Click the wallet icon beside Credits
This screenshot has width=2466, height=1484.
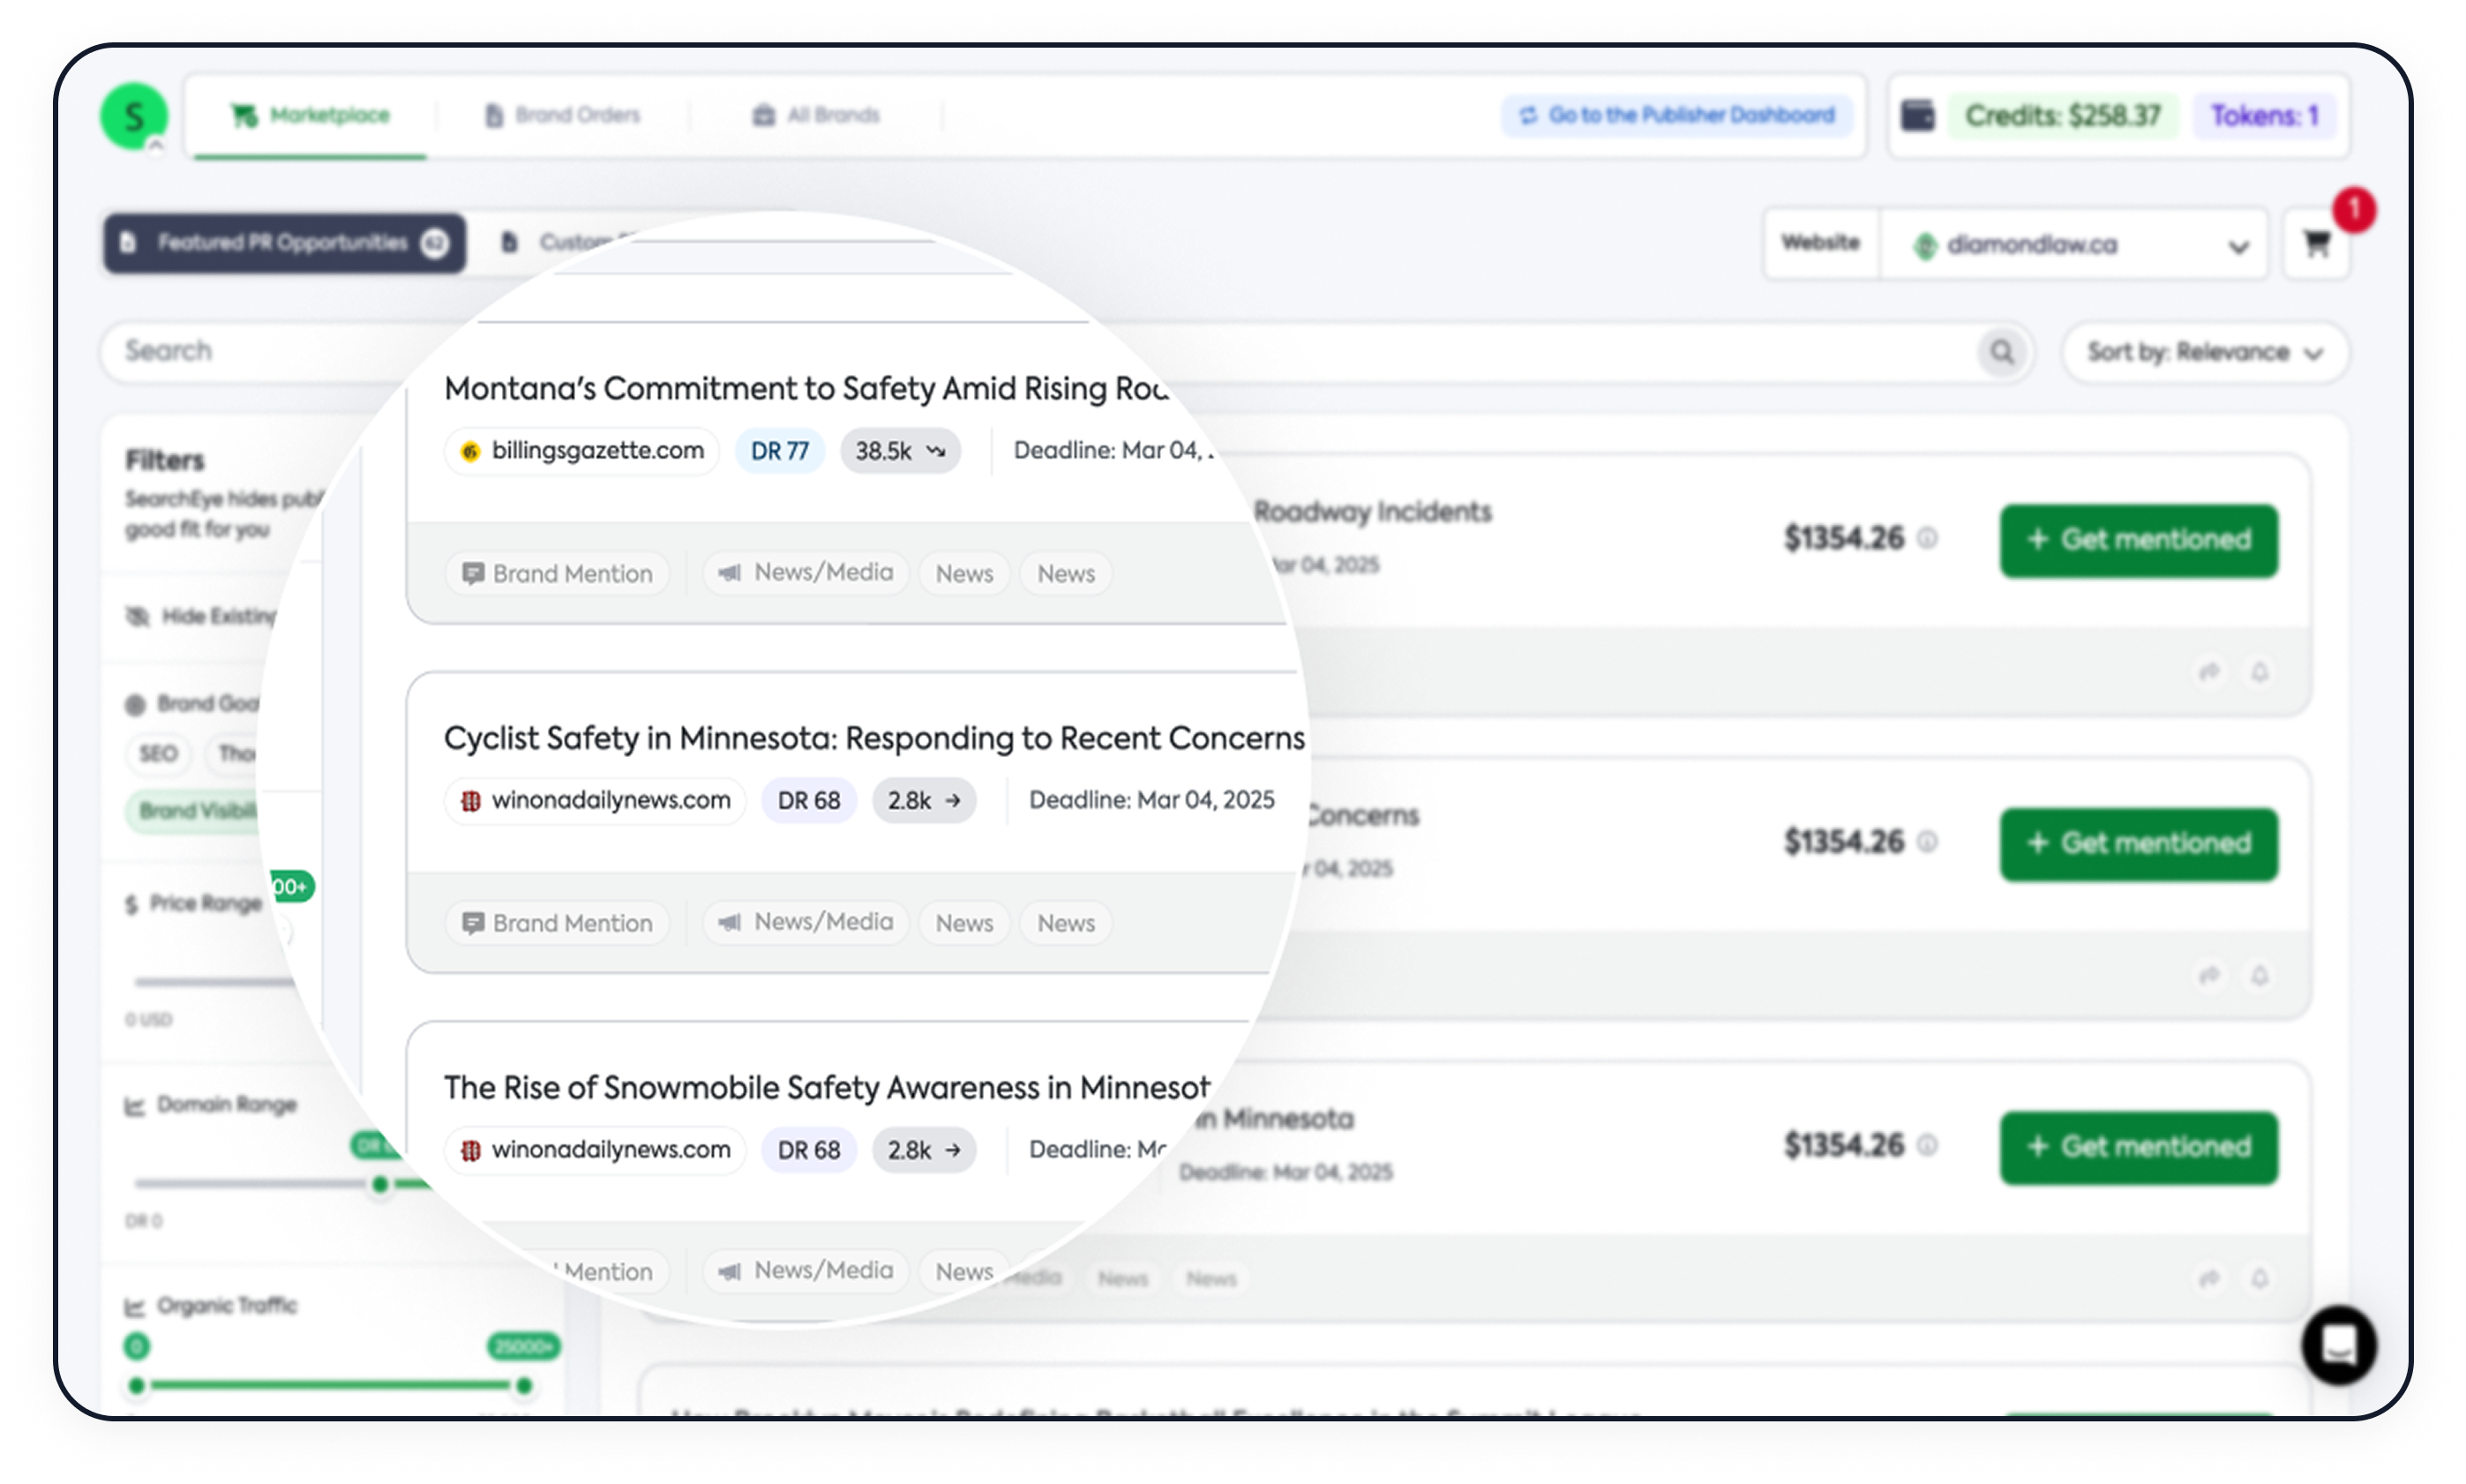tap(1917, 115)
